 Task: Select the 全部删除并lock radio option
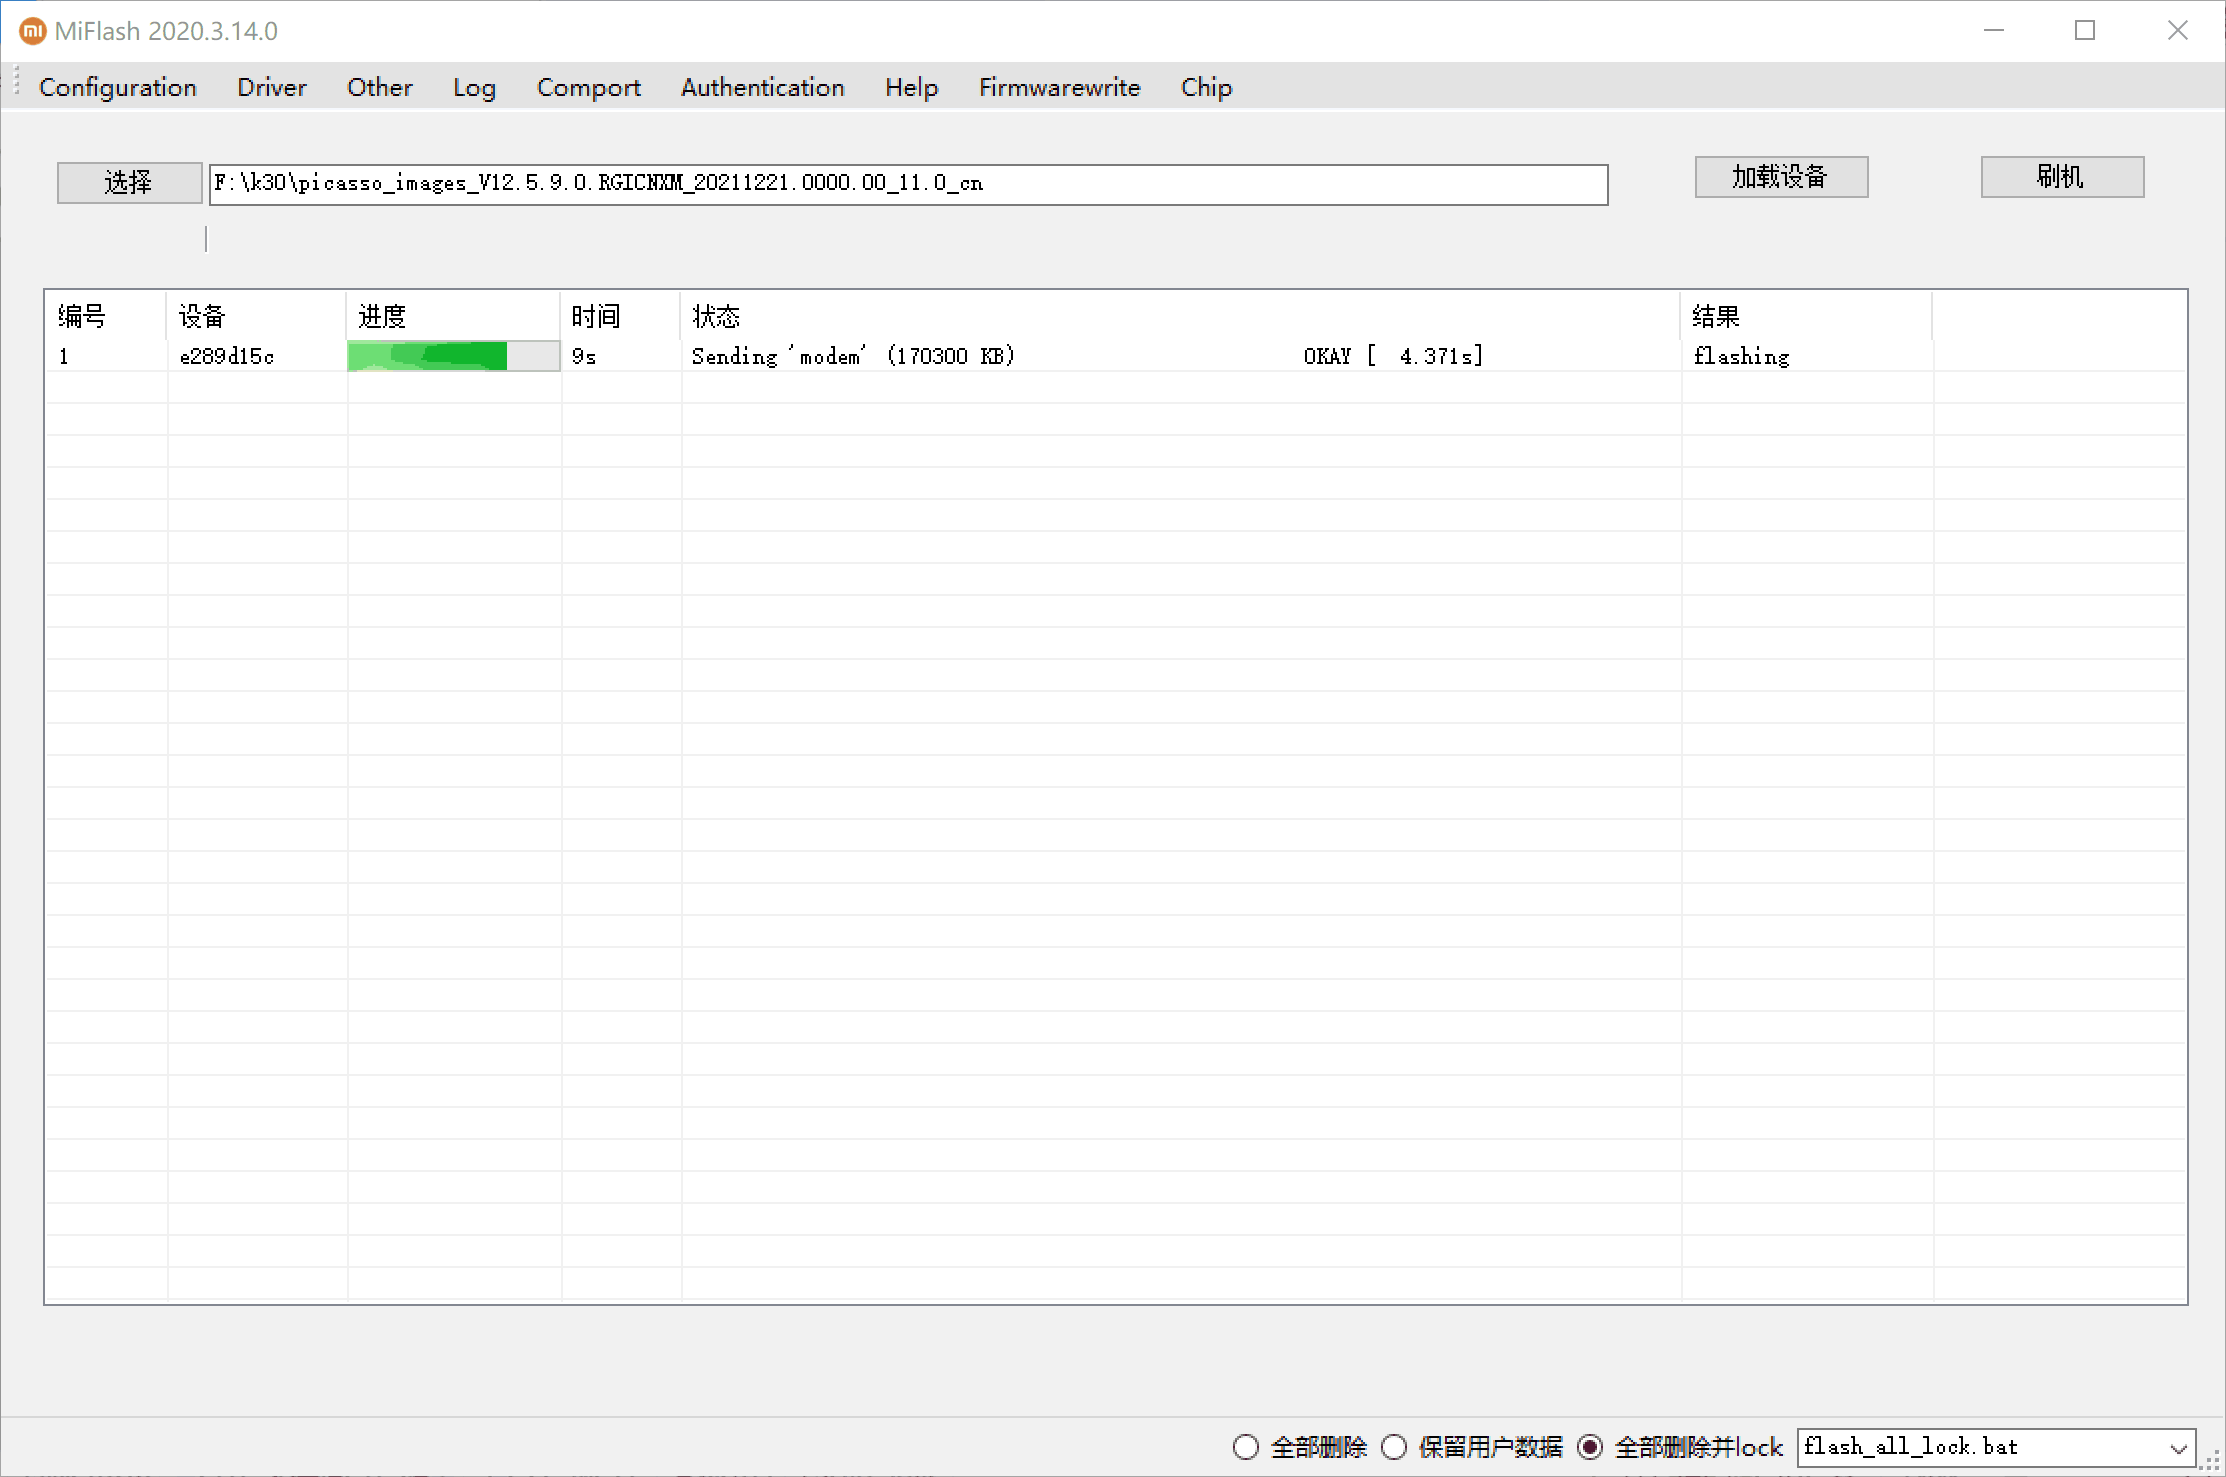1590,1446
